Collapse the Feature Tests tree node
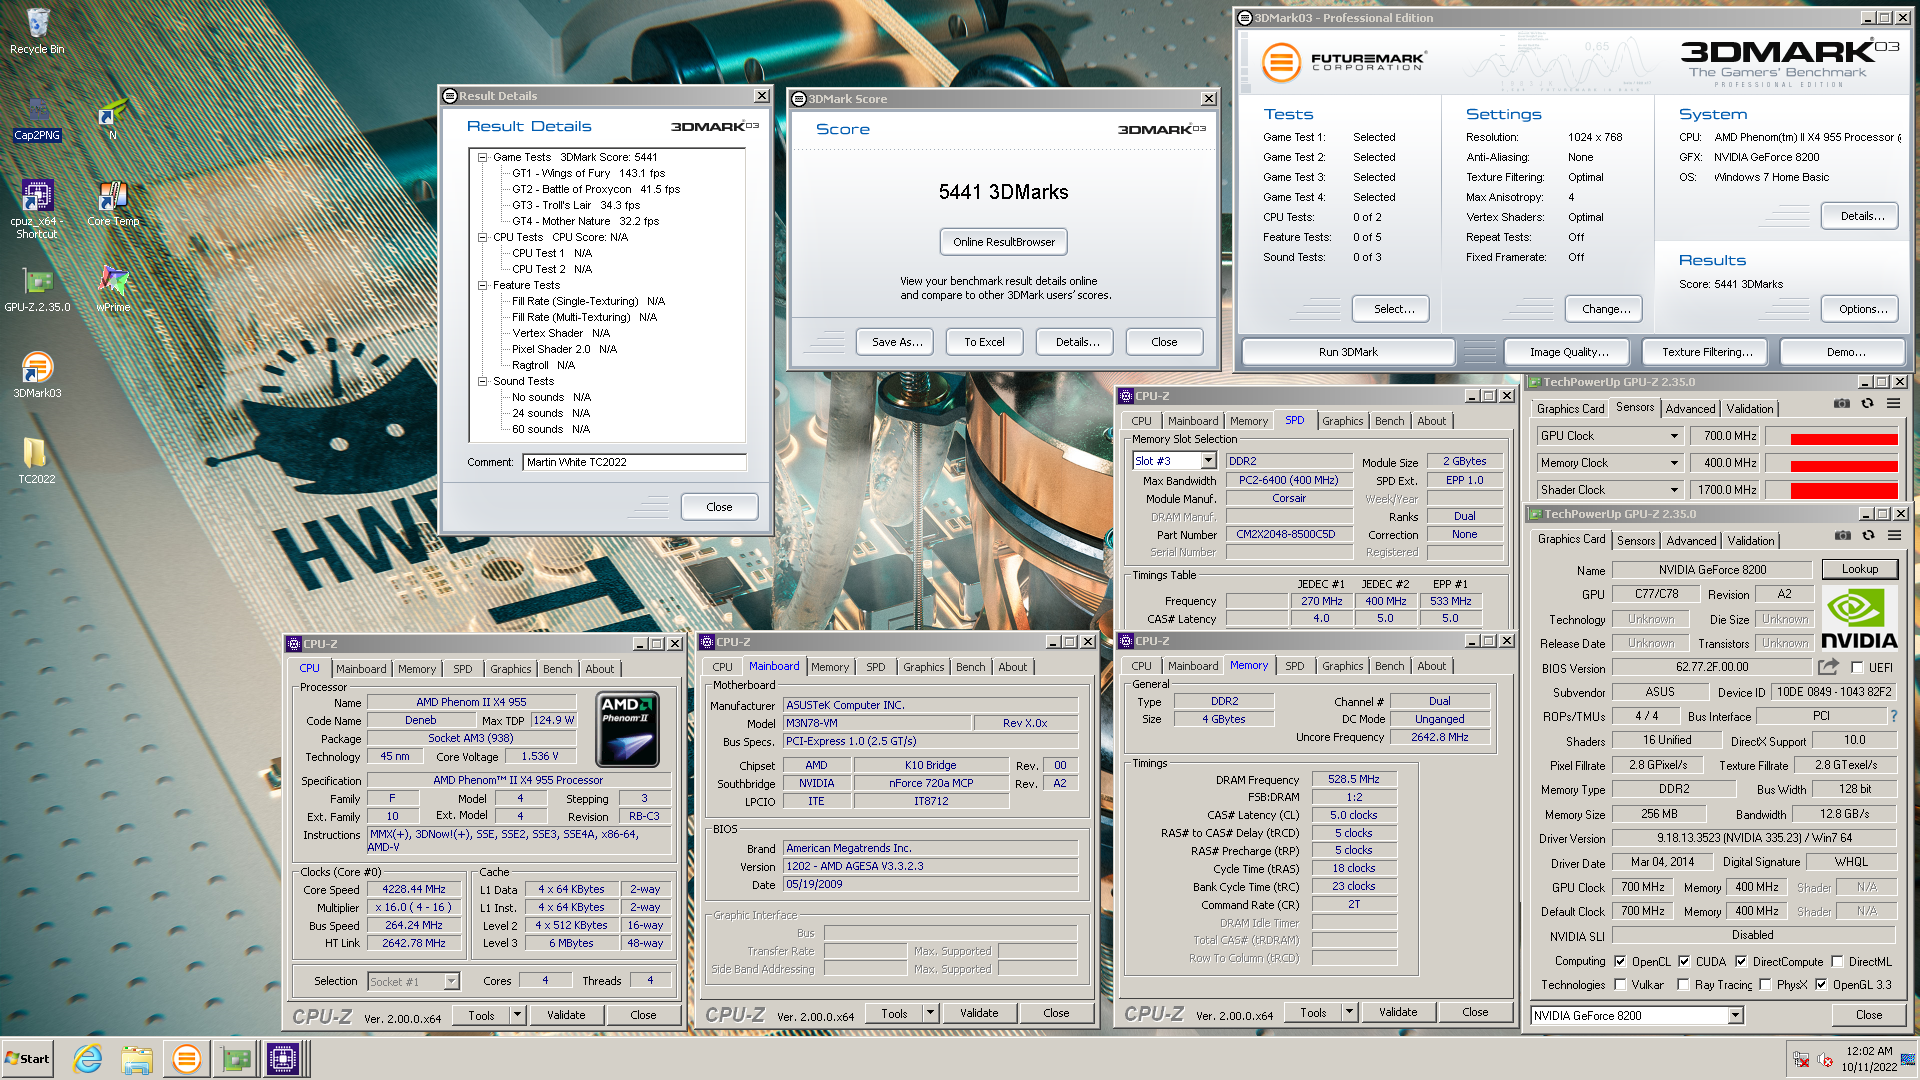The height and width of the screenshot is (1080, 1920). pos(483,285)
